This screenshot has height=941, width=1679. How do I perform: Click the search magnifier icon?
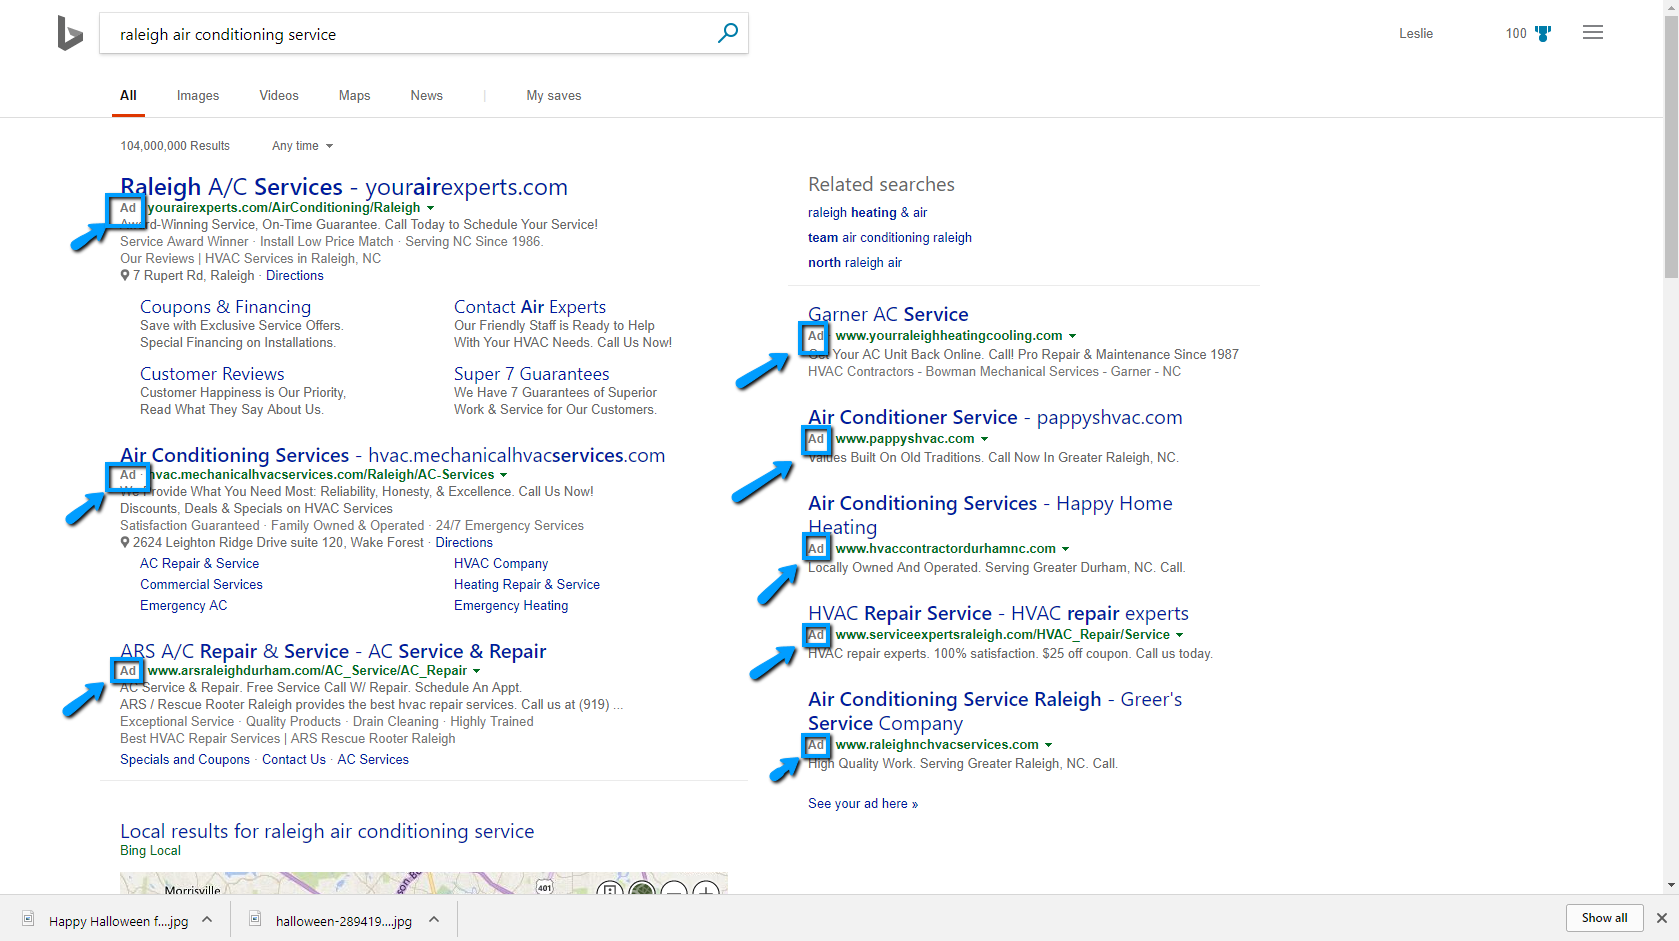click(727, 33)
